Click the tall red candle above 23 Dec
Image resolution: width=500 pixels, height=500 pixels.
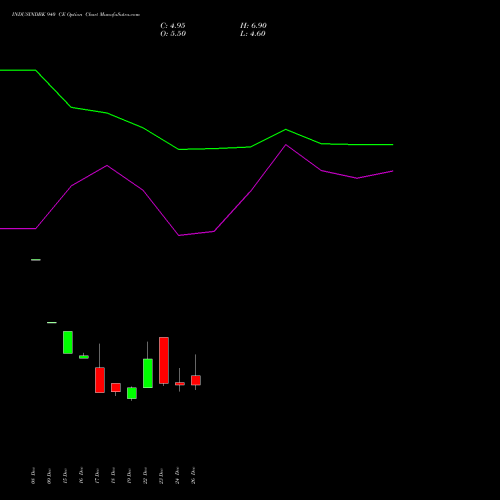click(x=164, y=360)
